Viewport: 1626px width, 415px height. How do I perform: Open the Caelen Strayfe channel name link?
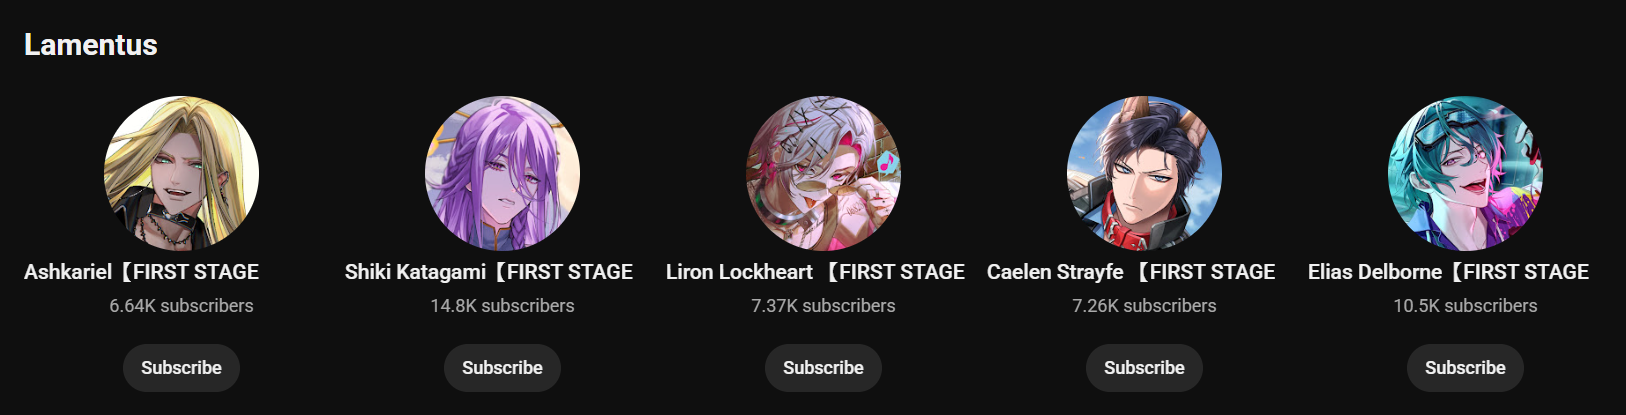click(1131, 272)
